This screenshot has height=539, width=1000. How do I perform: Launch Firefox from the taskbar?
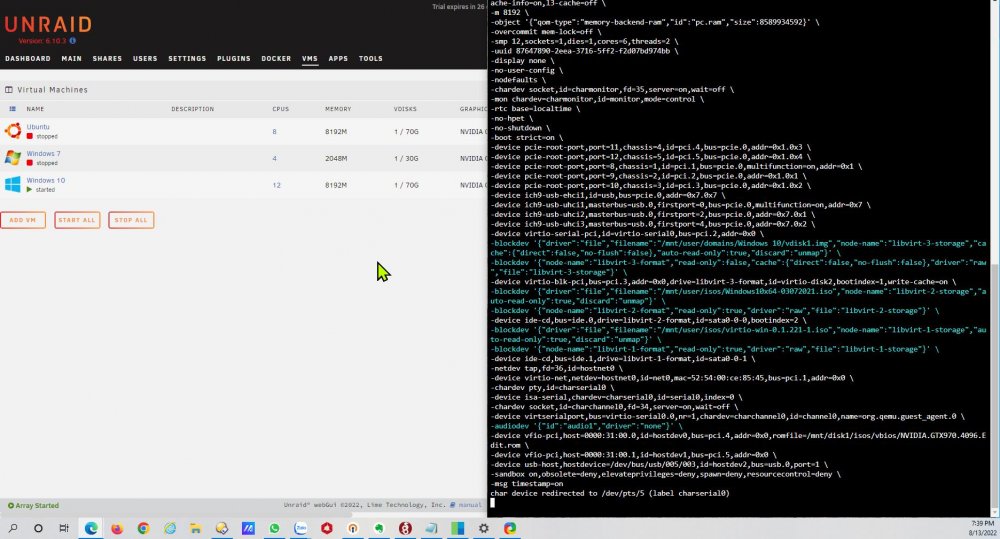click(x=117, y=528)
